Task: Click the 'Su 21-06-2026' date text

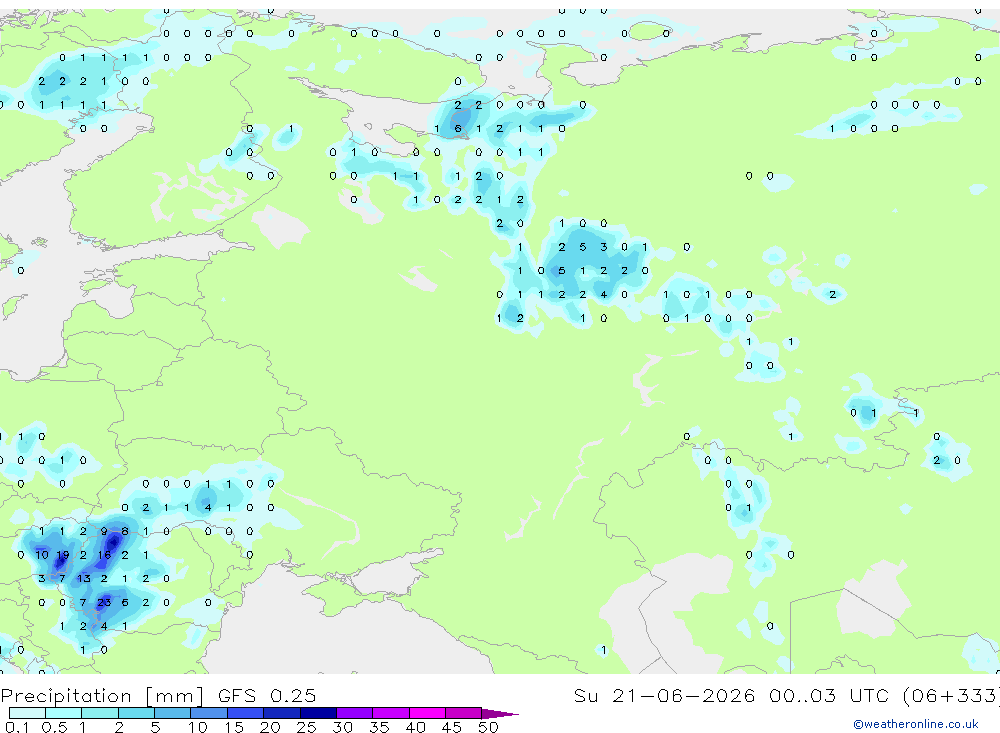Action: pos(664,695)
